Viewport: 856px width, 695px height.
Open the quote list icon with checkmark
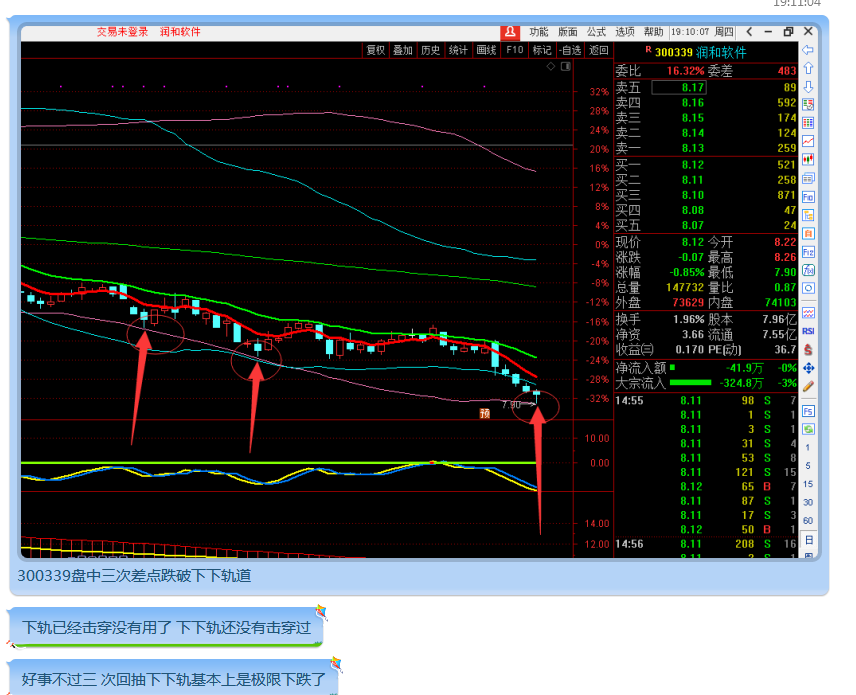[808, 104]
